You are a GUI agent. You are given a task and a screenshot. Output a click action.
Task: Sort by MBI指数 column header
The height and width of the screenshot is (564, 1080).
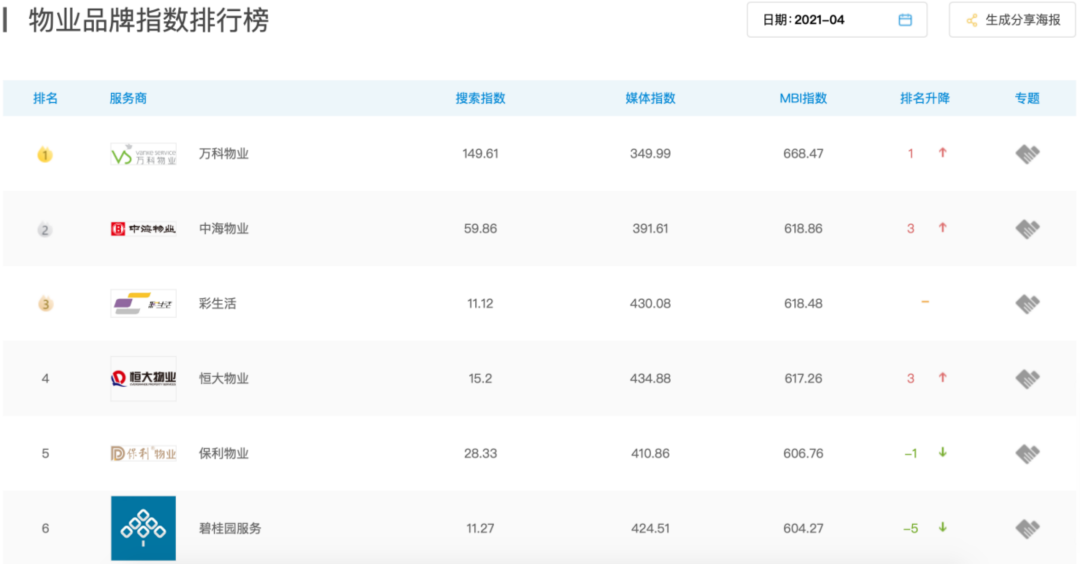(x=803, y=98)
